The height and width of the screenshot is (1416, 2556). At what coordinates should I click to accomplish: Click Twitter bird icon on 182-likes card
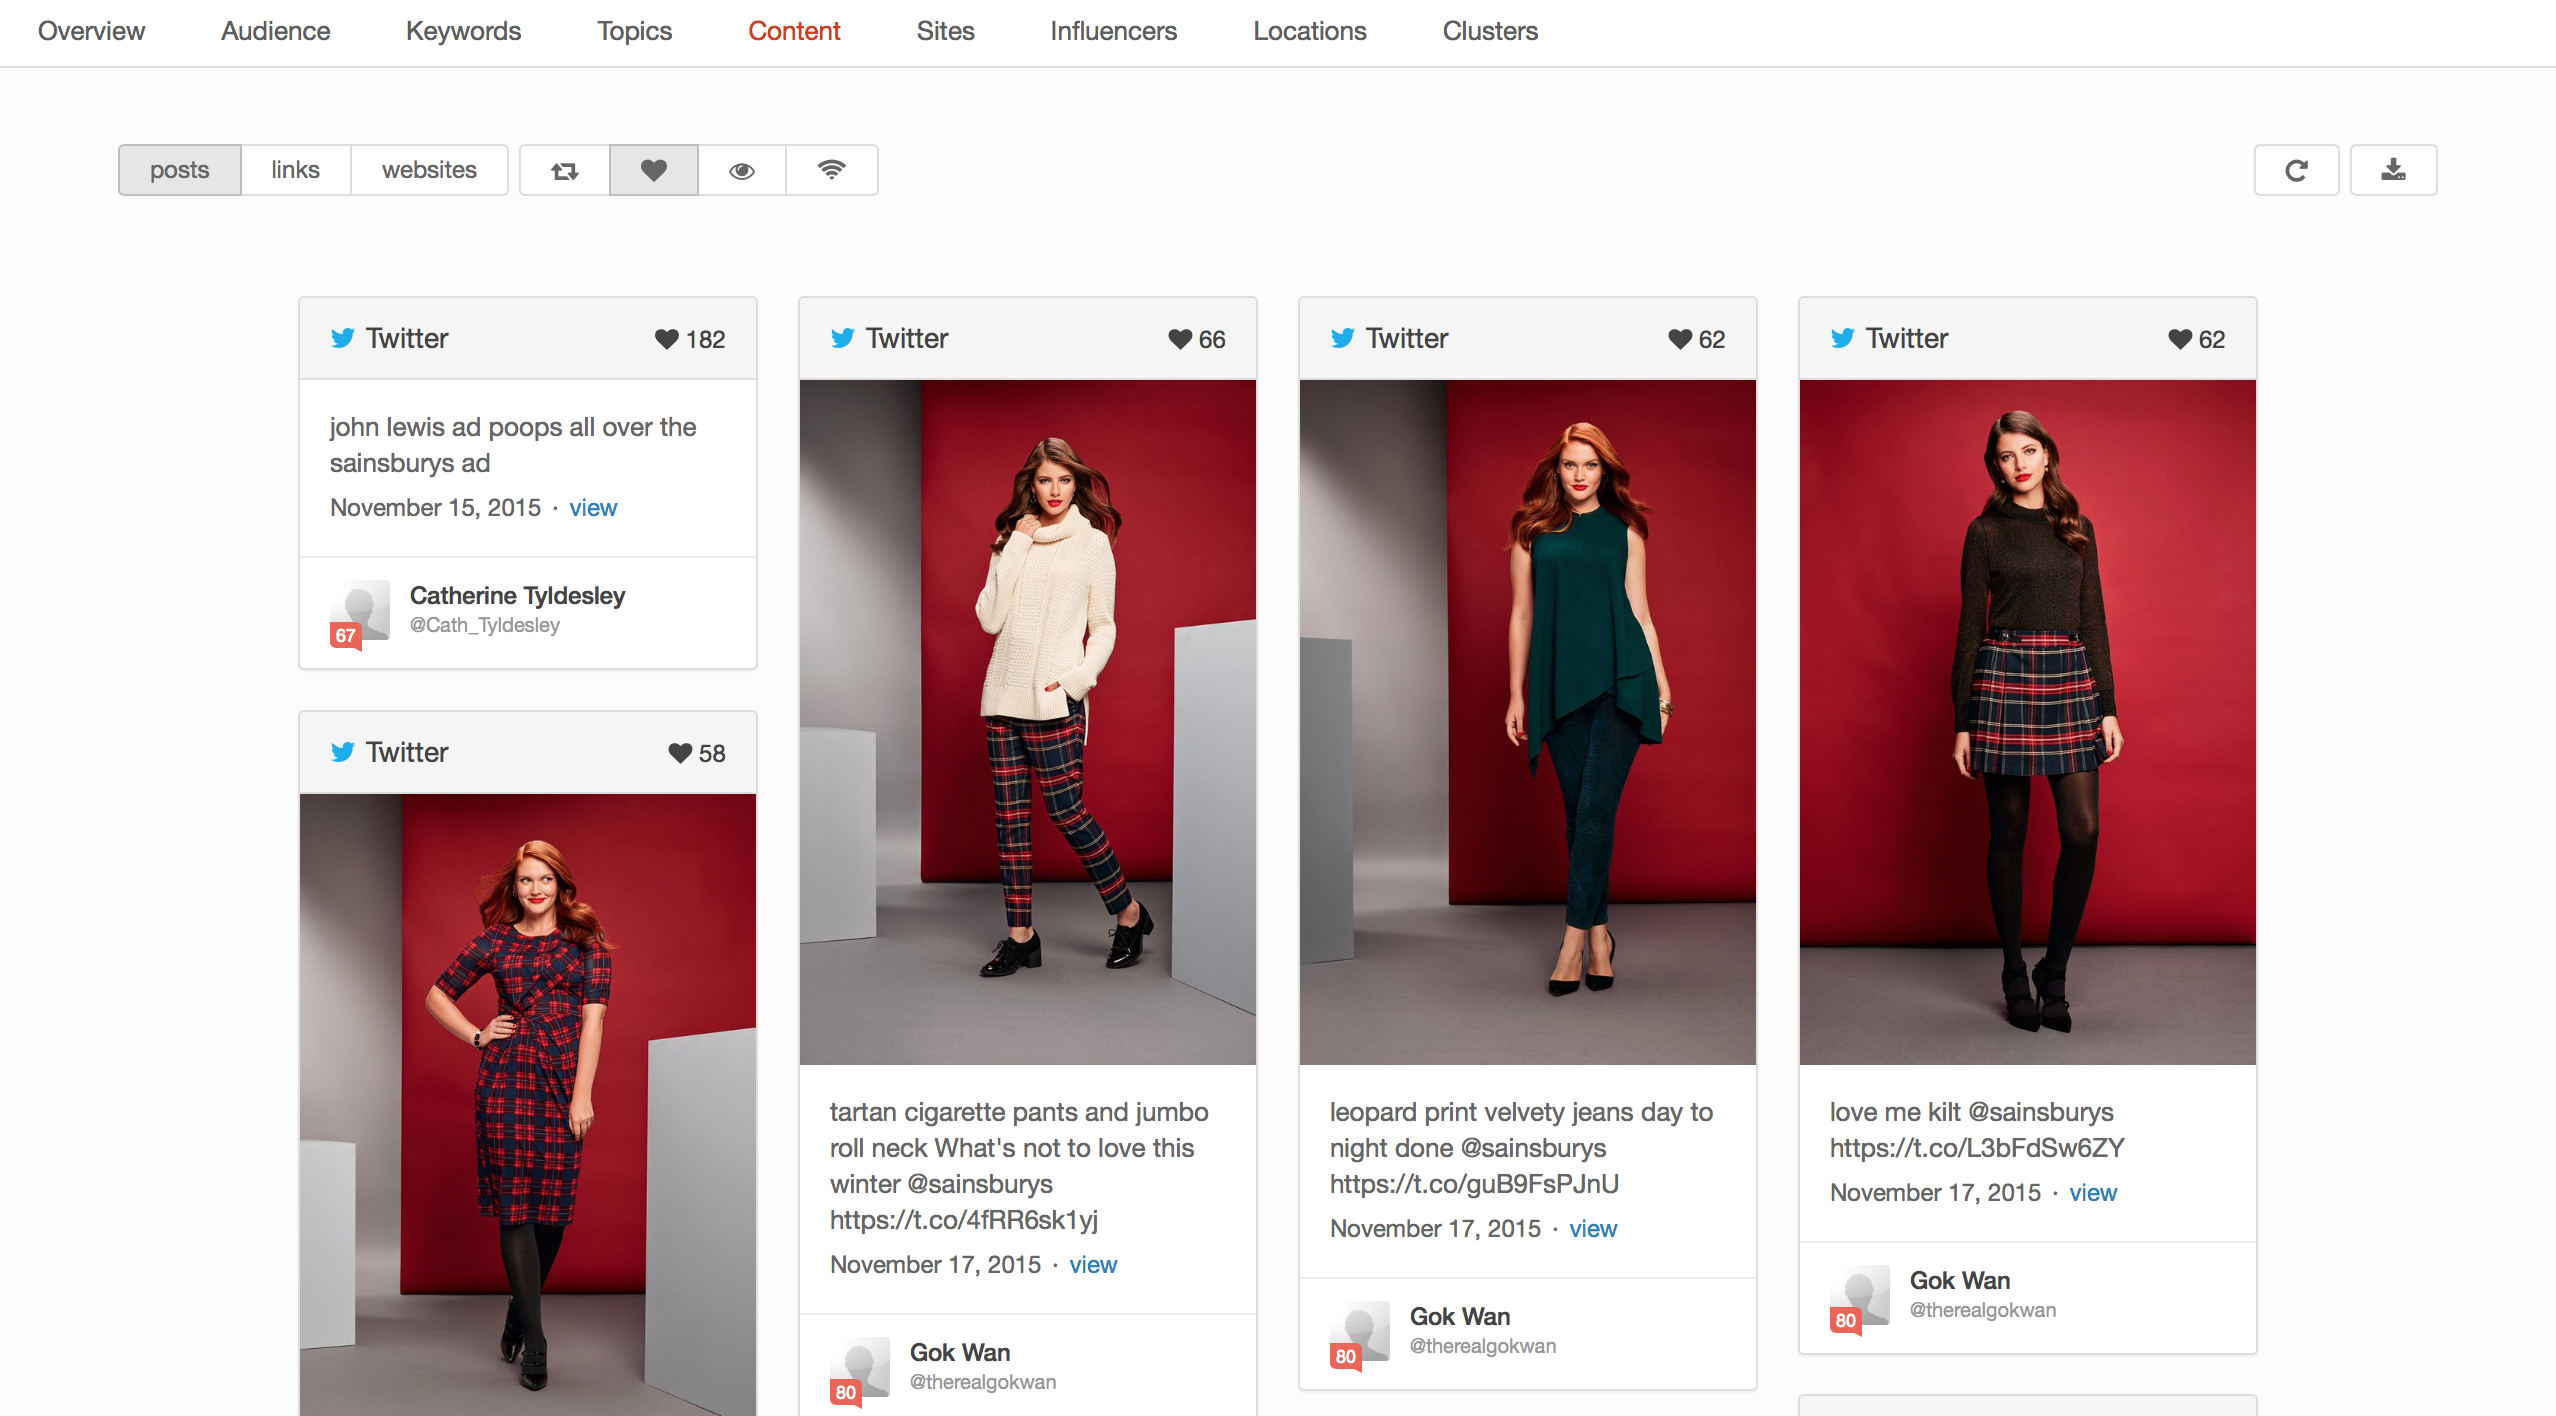(x=343, y=338)
